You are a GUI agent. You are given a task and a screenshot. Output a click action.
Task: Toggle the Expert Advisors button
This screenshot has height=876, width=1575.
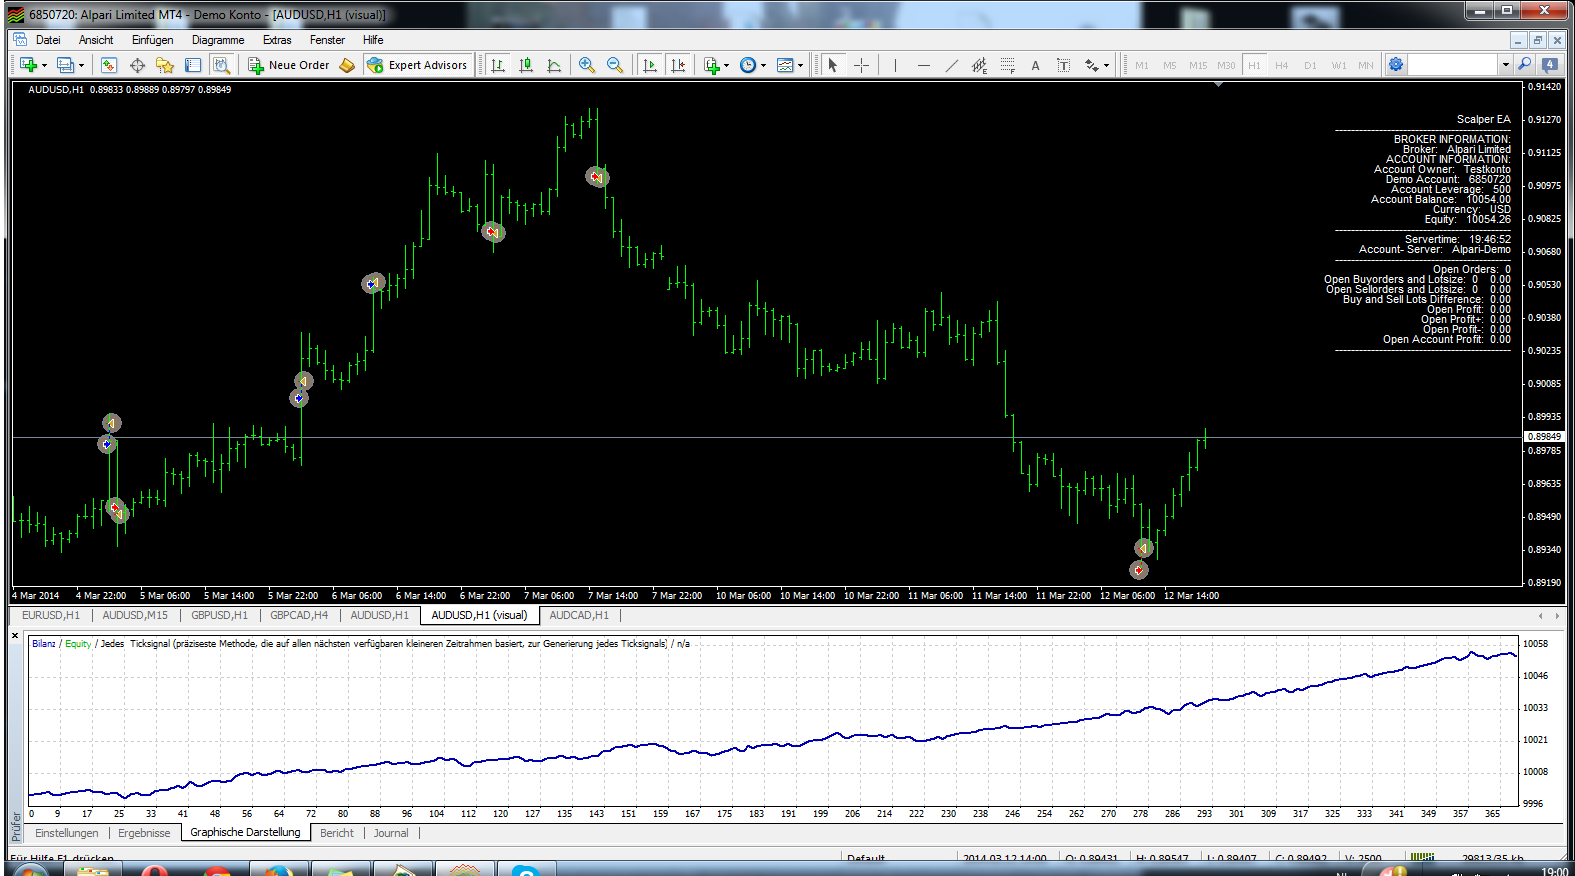[x=417, y=65]
